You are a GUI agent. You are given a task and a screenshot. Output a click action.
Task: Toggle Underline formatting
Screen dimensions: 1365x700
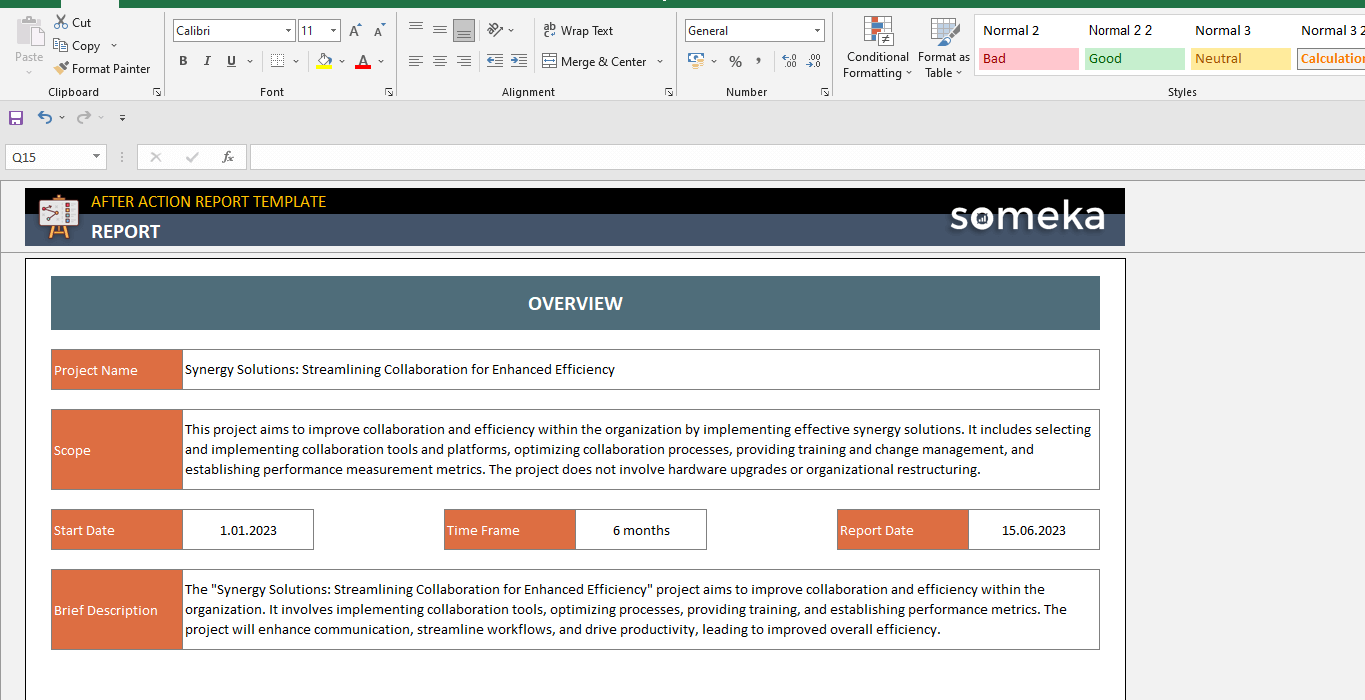(x=231, y=61)
